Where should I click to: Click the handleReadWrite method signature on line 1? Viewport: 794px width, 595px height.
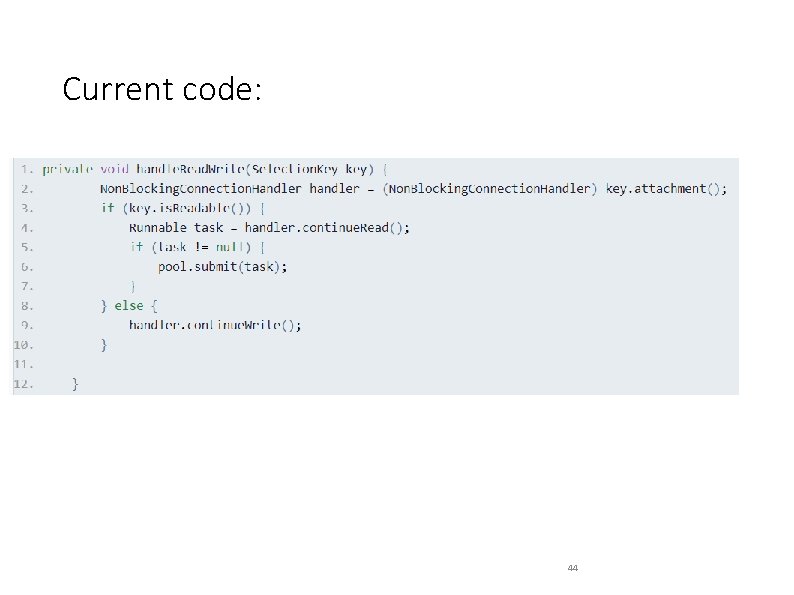coord(215,169)
